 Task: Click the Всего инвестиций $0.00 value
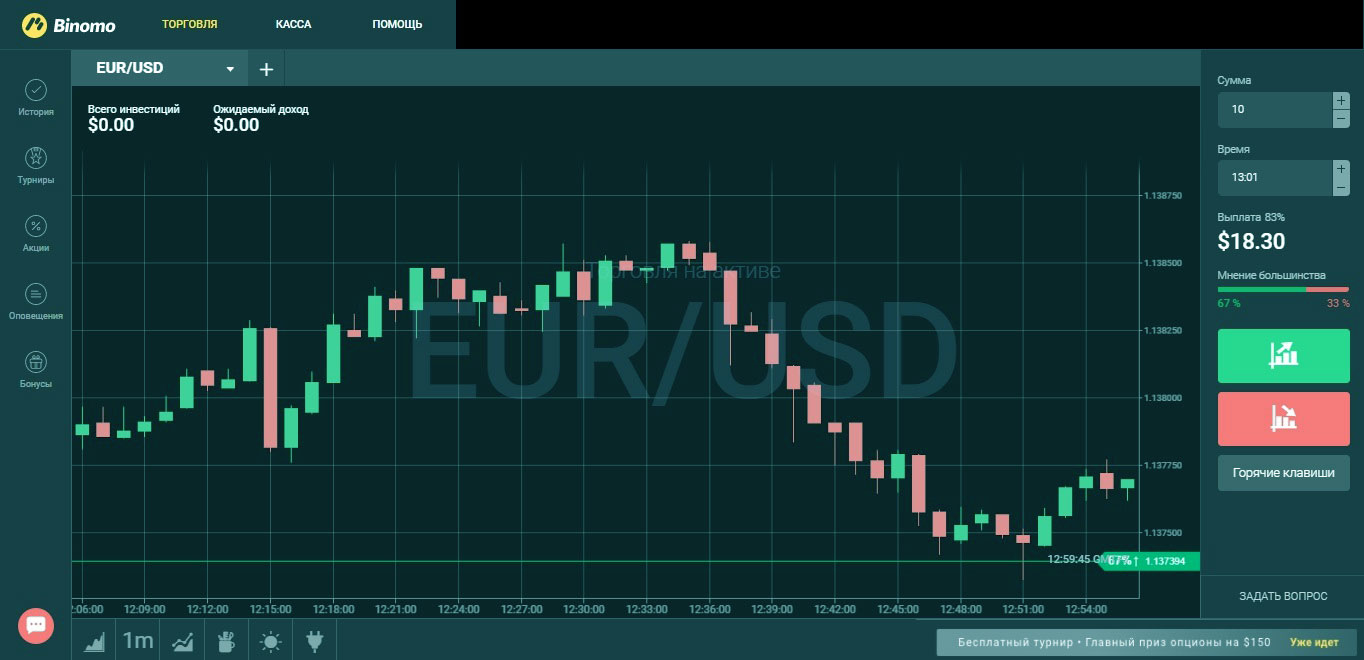click(111, 125)
